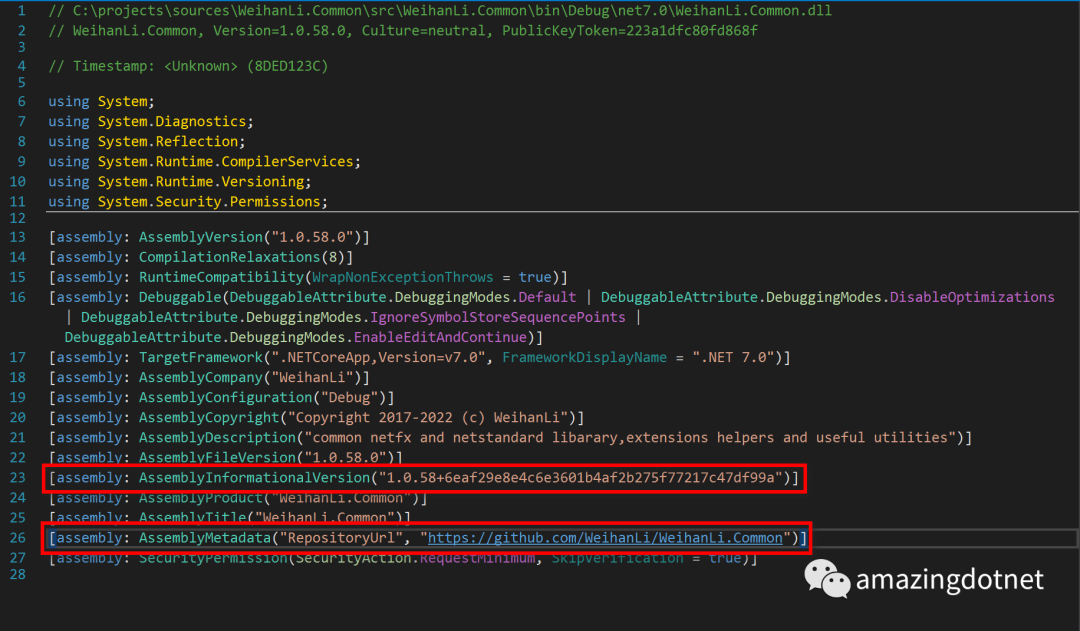Click the "common netfx and netstandard" description string
1080x631 pixels.
click(x=630, y=437)
